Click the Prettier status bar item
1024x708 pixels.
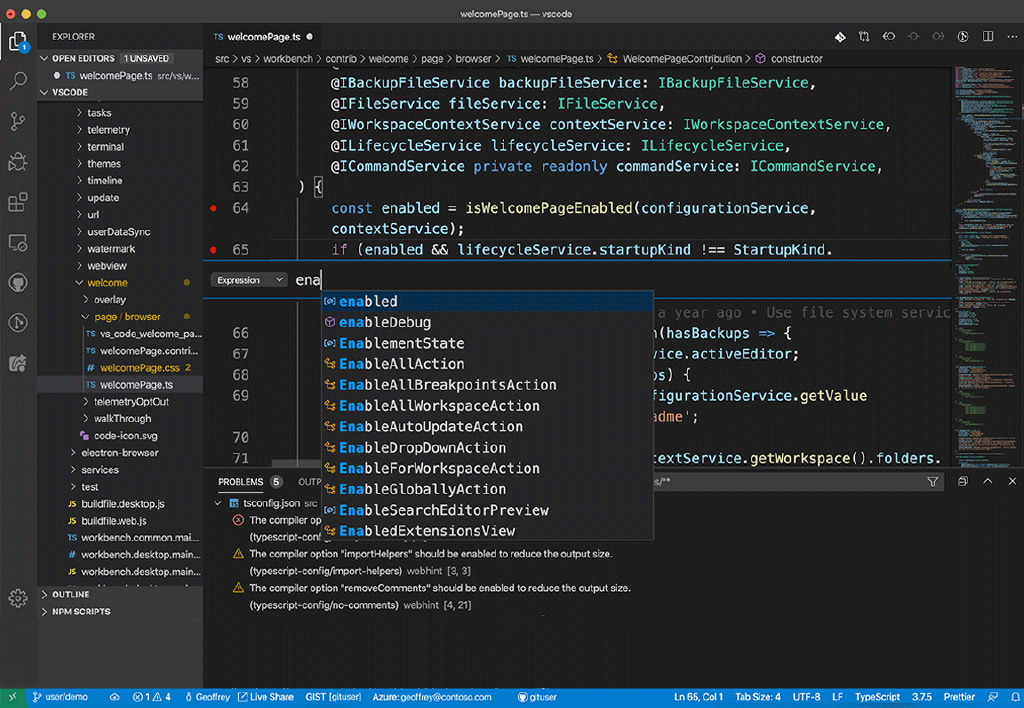[x=959, y=698]
